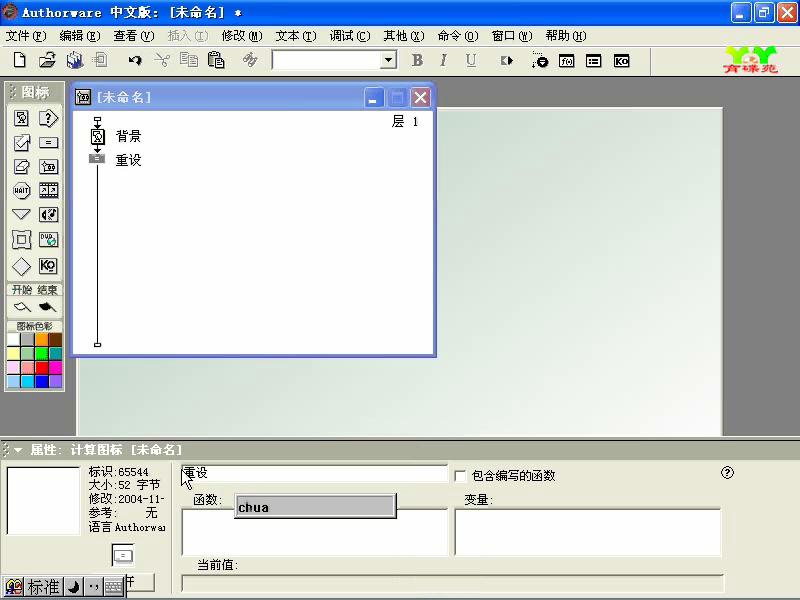Pick the black Stop flag
This screenshot has height=600, width=800.
(x=47, y=307)
